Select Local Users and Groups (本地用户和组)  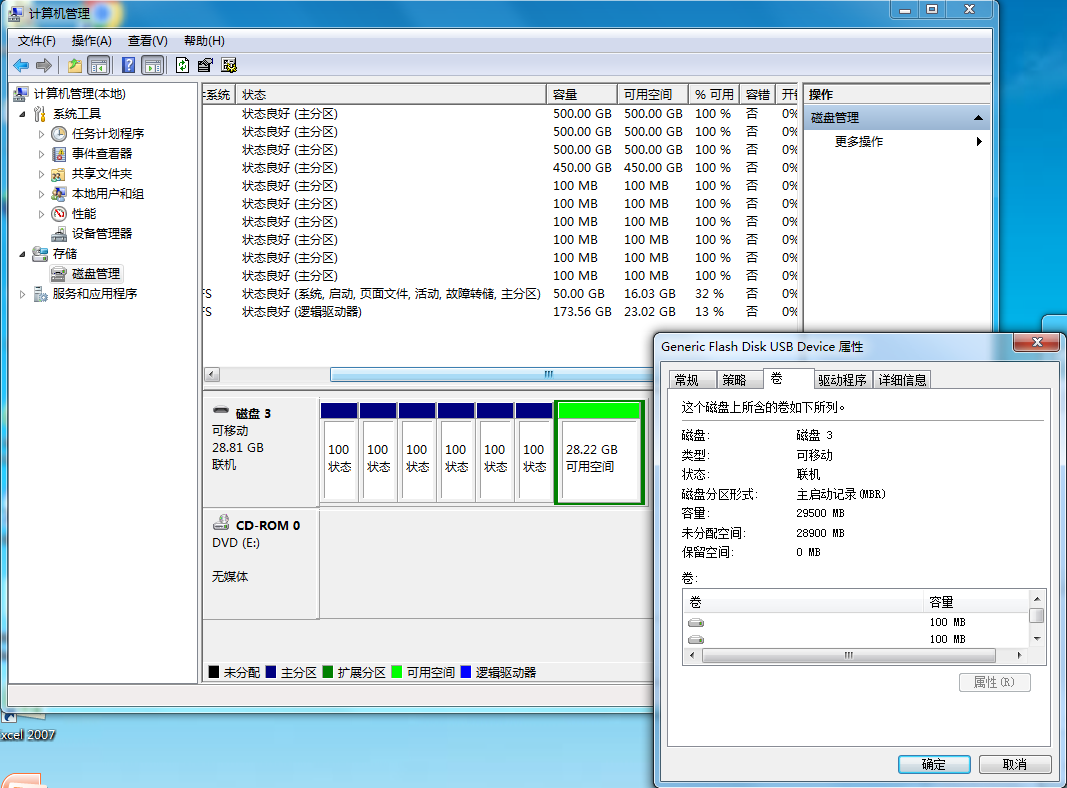[x=108, y=194]
